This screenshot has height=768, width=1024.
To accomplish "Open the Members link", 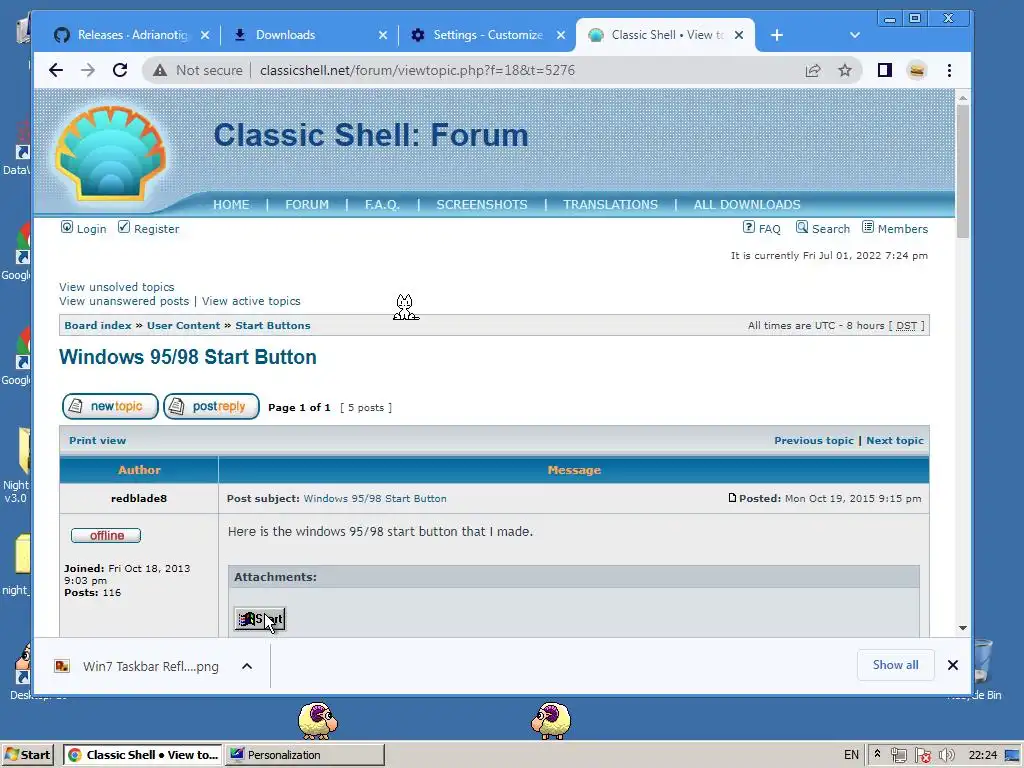I will (x=903, y=229).
